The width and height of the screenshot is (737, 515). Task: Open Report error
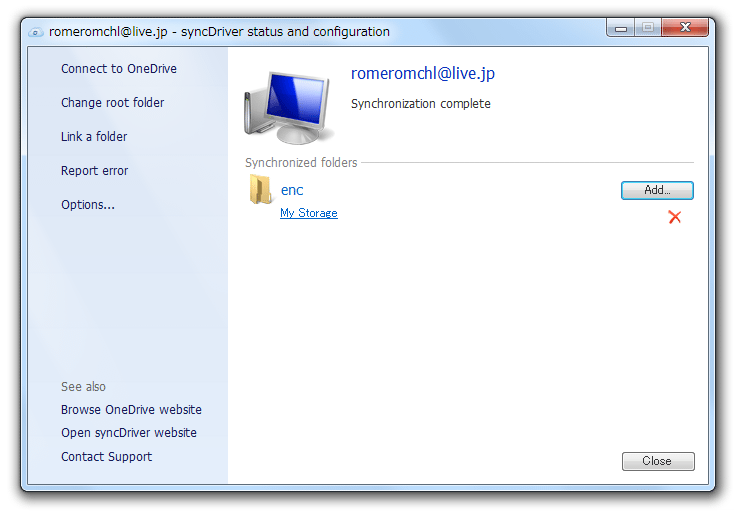pyautogui.click(x=94, y=171)
